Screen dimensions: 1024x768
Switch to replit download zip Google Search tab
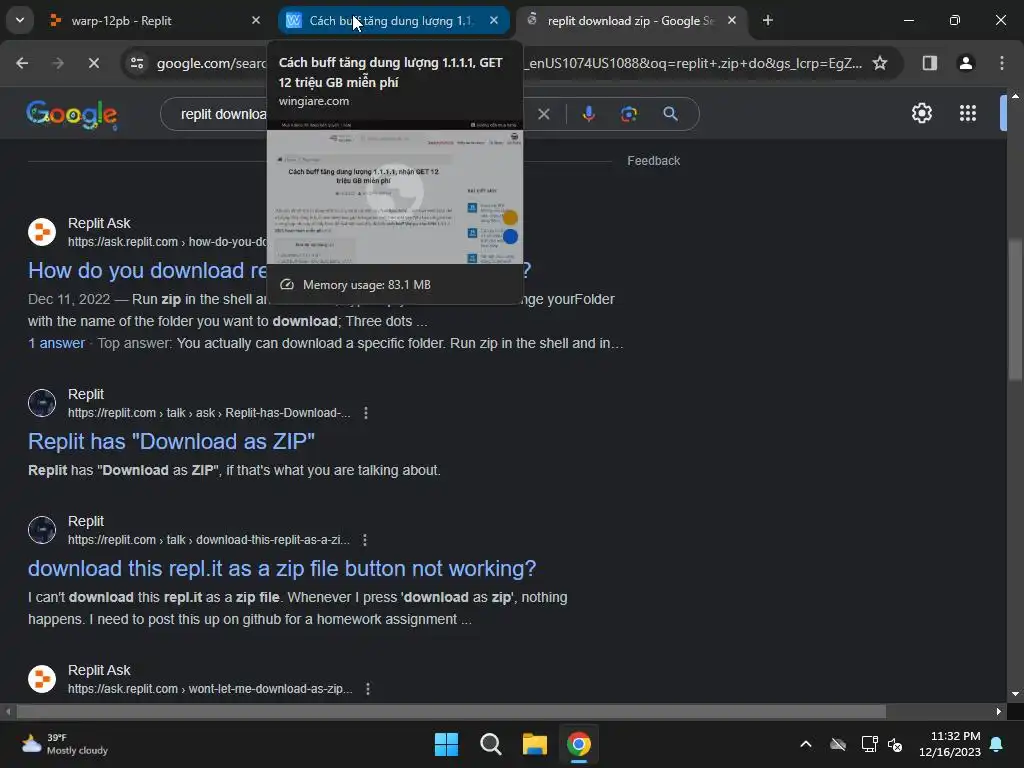click(x=630, y=21)
